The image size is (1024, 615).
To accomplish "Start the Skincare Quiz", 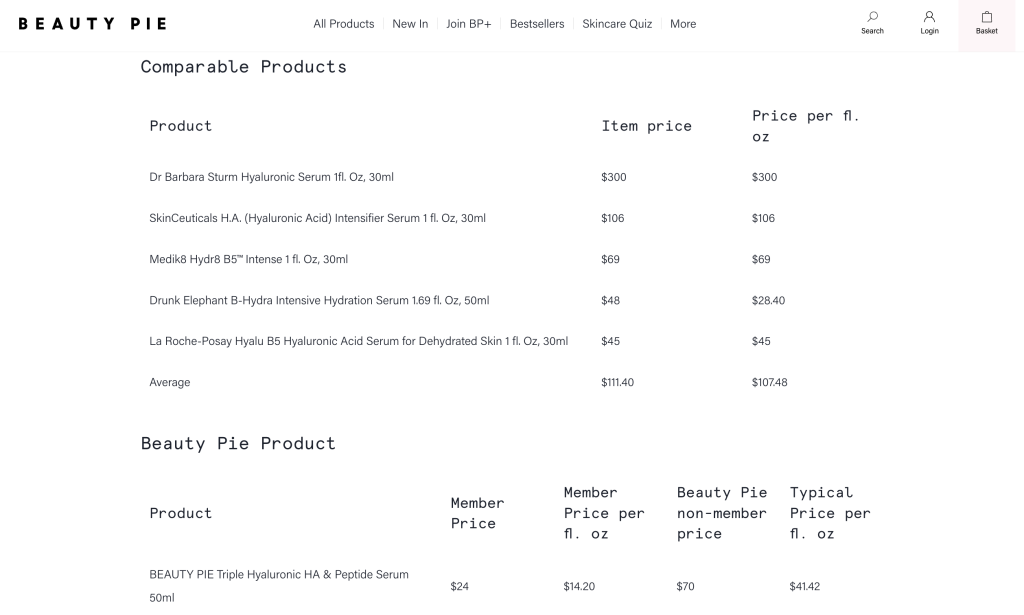I will coord(617,24).
